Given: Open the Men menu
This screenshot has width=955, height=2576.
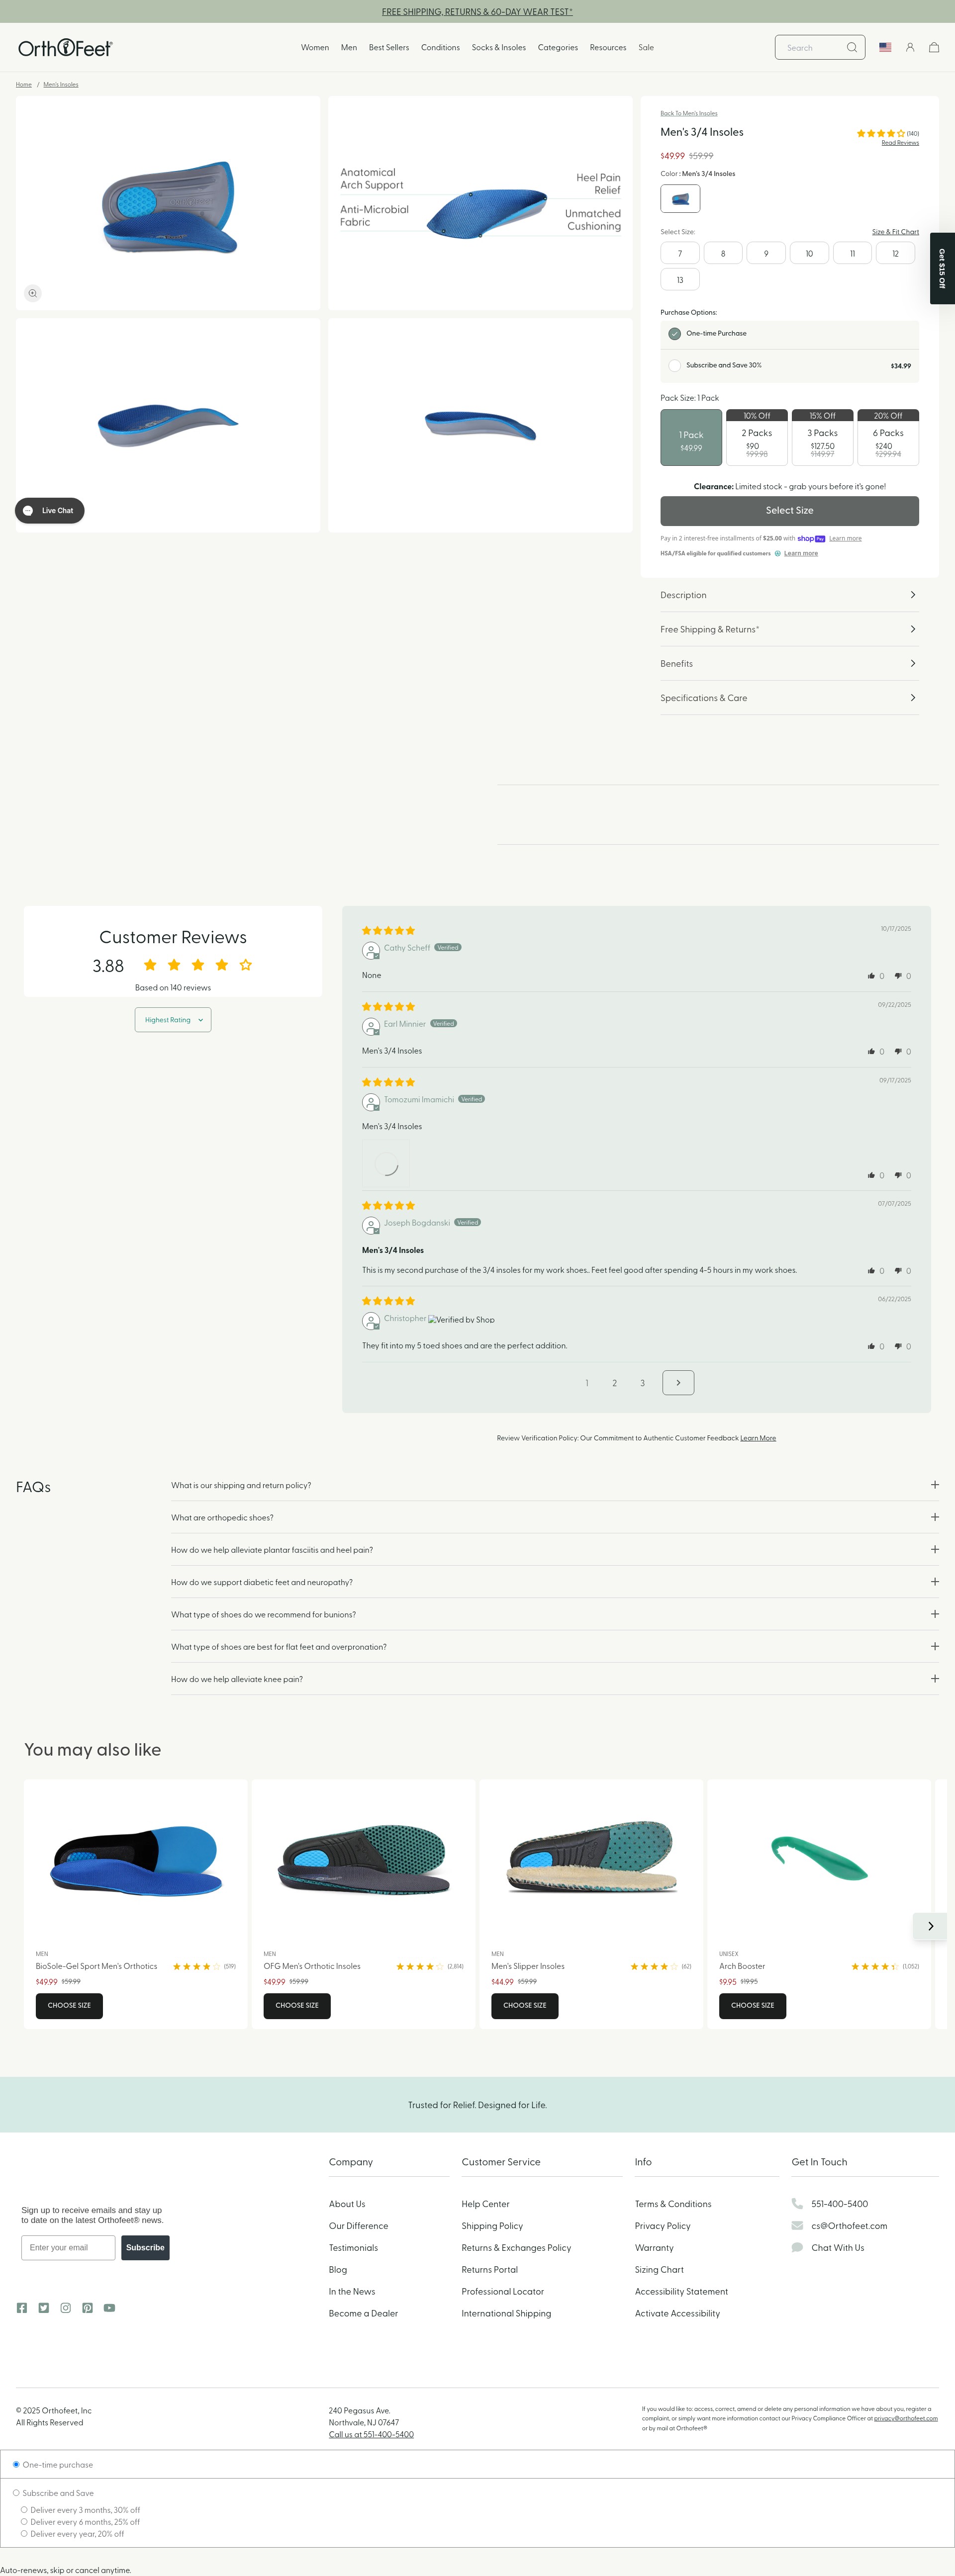Looking at the screenshot, I should tap(349, 47).
